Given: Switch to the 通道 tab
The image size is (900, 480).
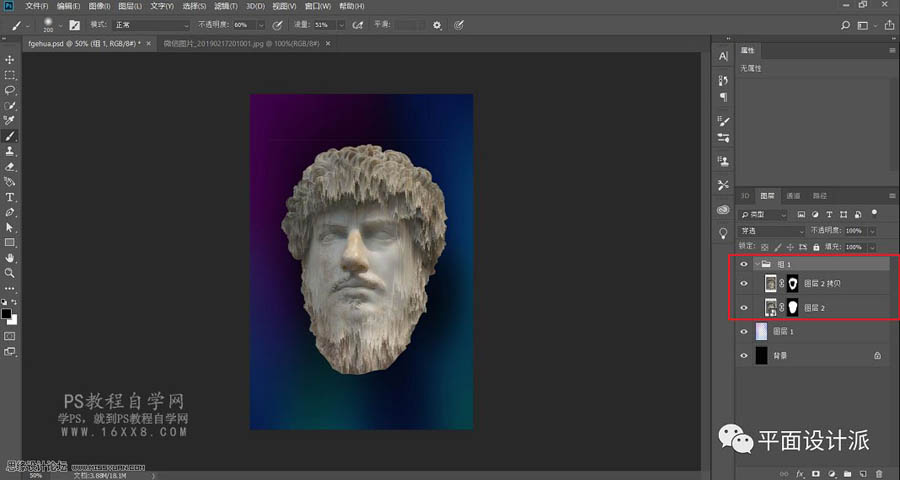Looking at the screenshot, I should [x=793, y=196].
